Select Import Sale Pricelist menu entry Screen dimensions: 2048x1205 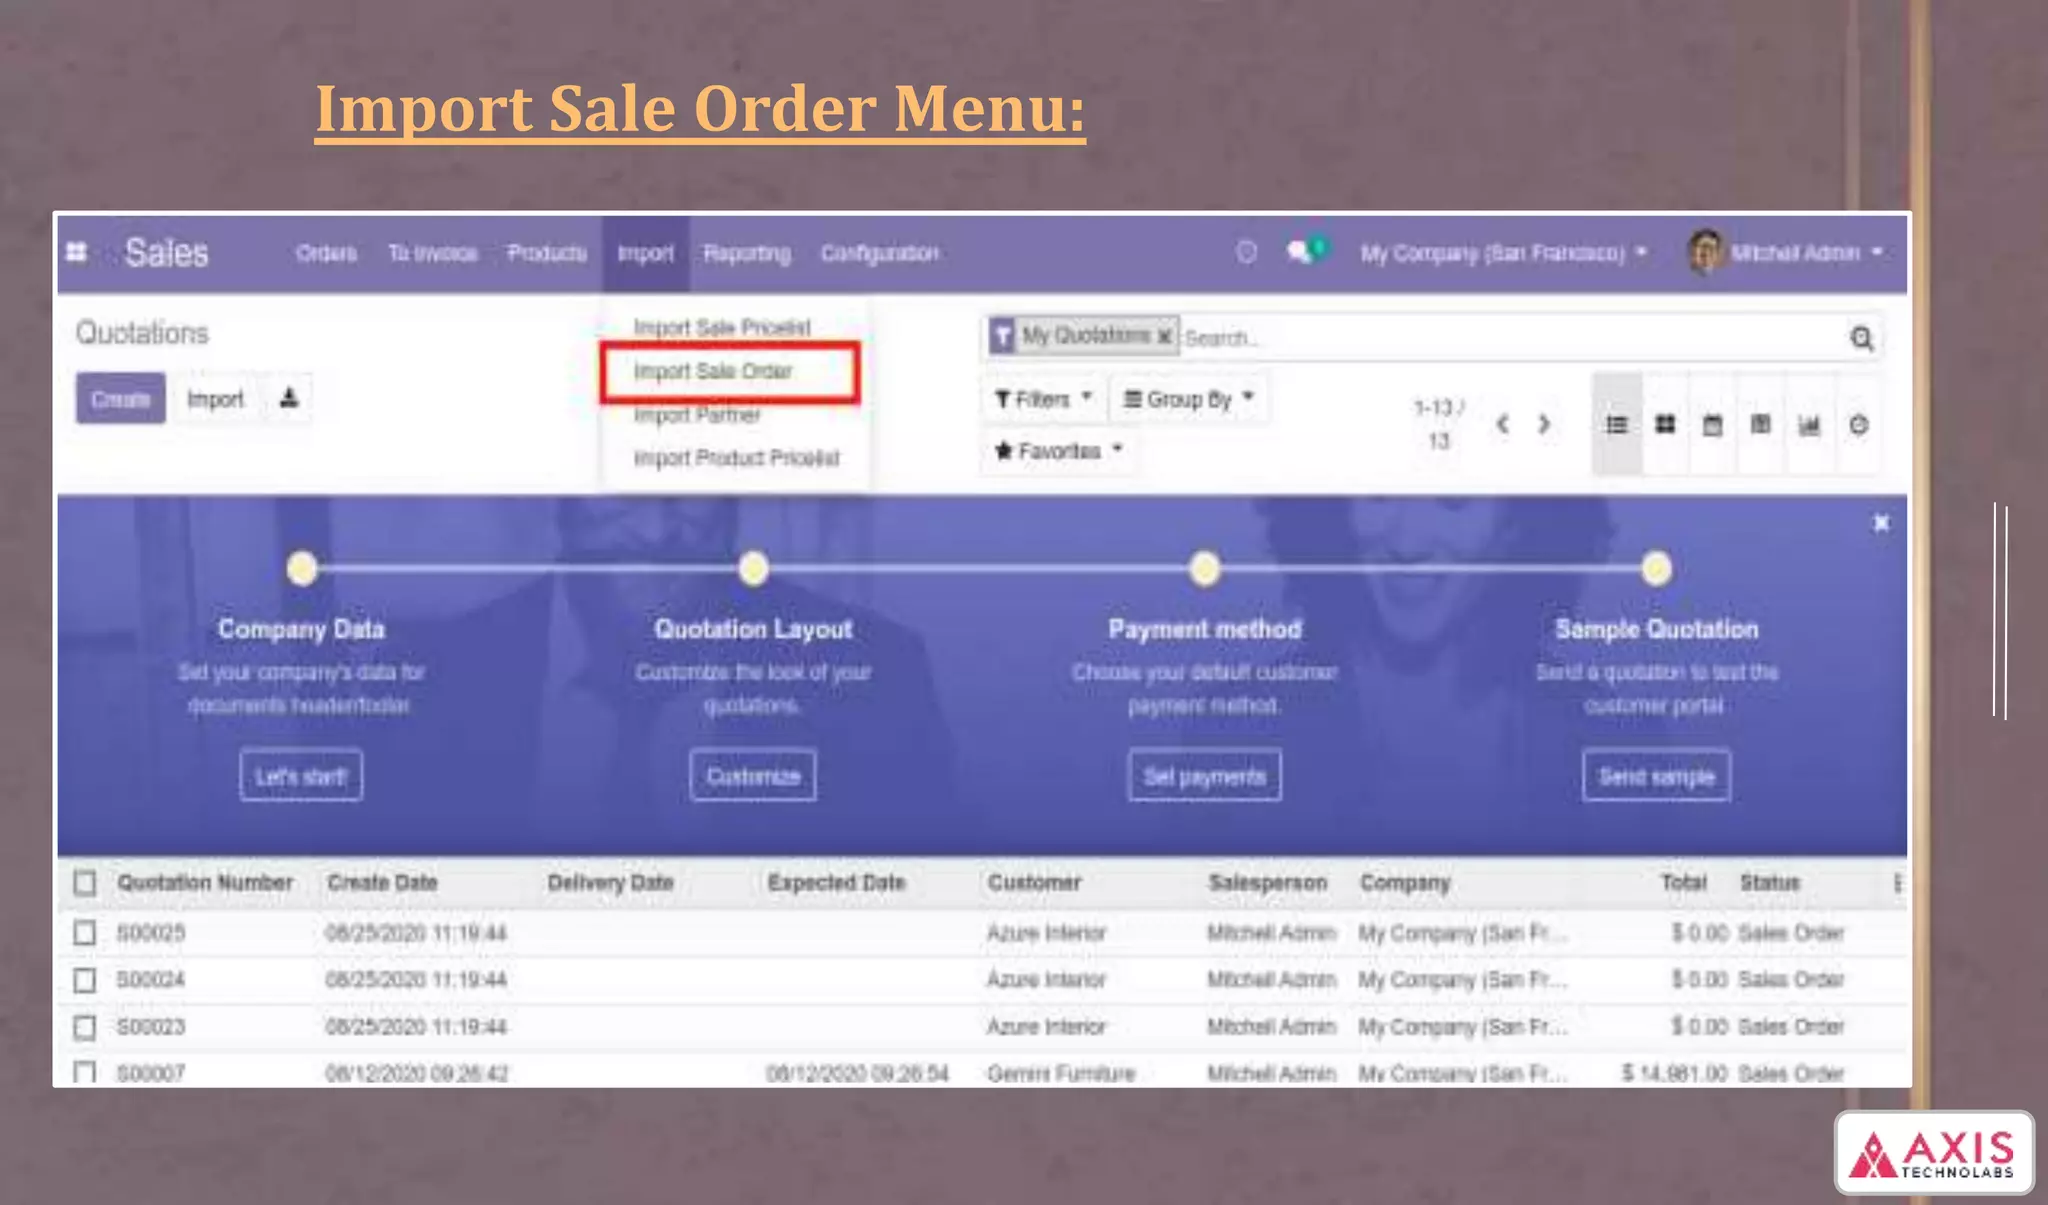[x=722, y=327]
